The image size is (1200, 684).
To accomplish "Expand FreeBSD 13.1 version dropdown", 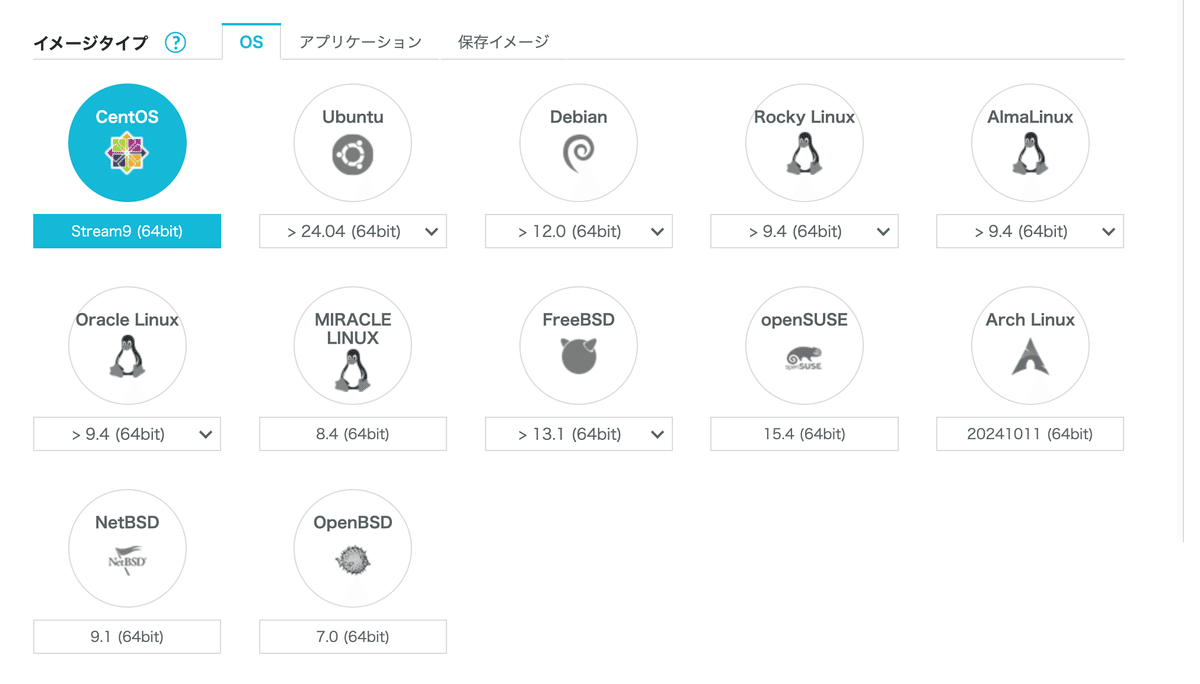I will click(x=579, y=434).
